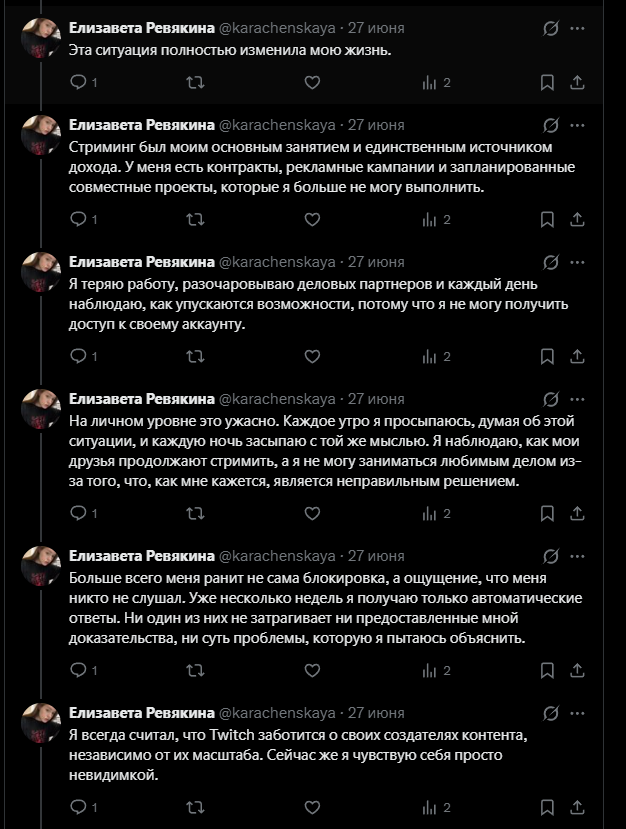The image size is (626, 829).
Task: View analytics of tweet 'Я всегда считал'
Action: pos(436,807)
